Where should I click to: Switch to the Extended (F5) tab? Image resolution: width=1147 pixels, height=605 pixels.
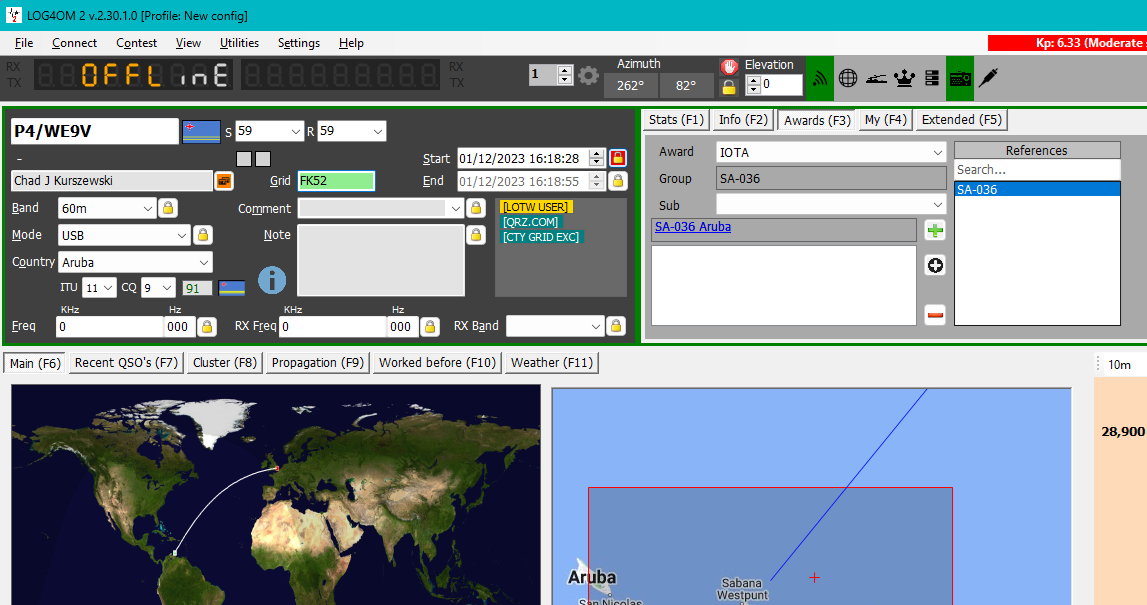tap(961, 120)
